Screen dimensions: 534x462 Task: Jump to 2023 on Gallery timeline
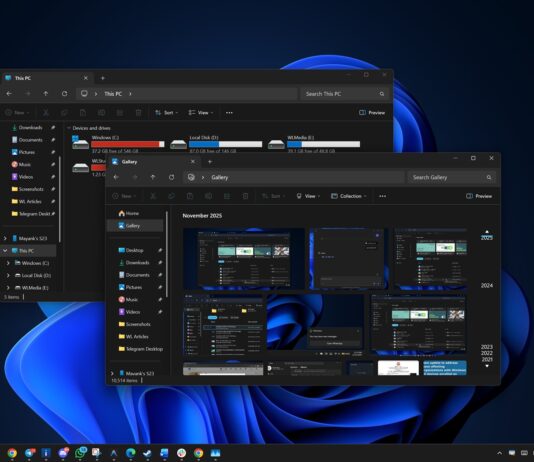[487, 347]
